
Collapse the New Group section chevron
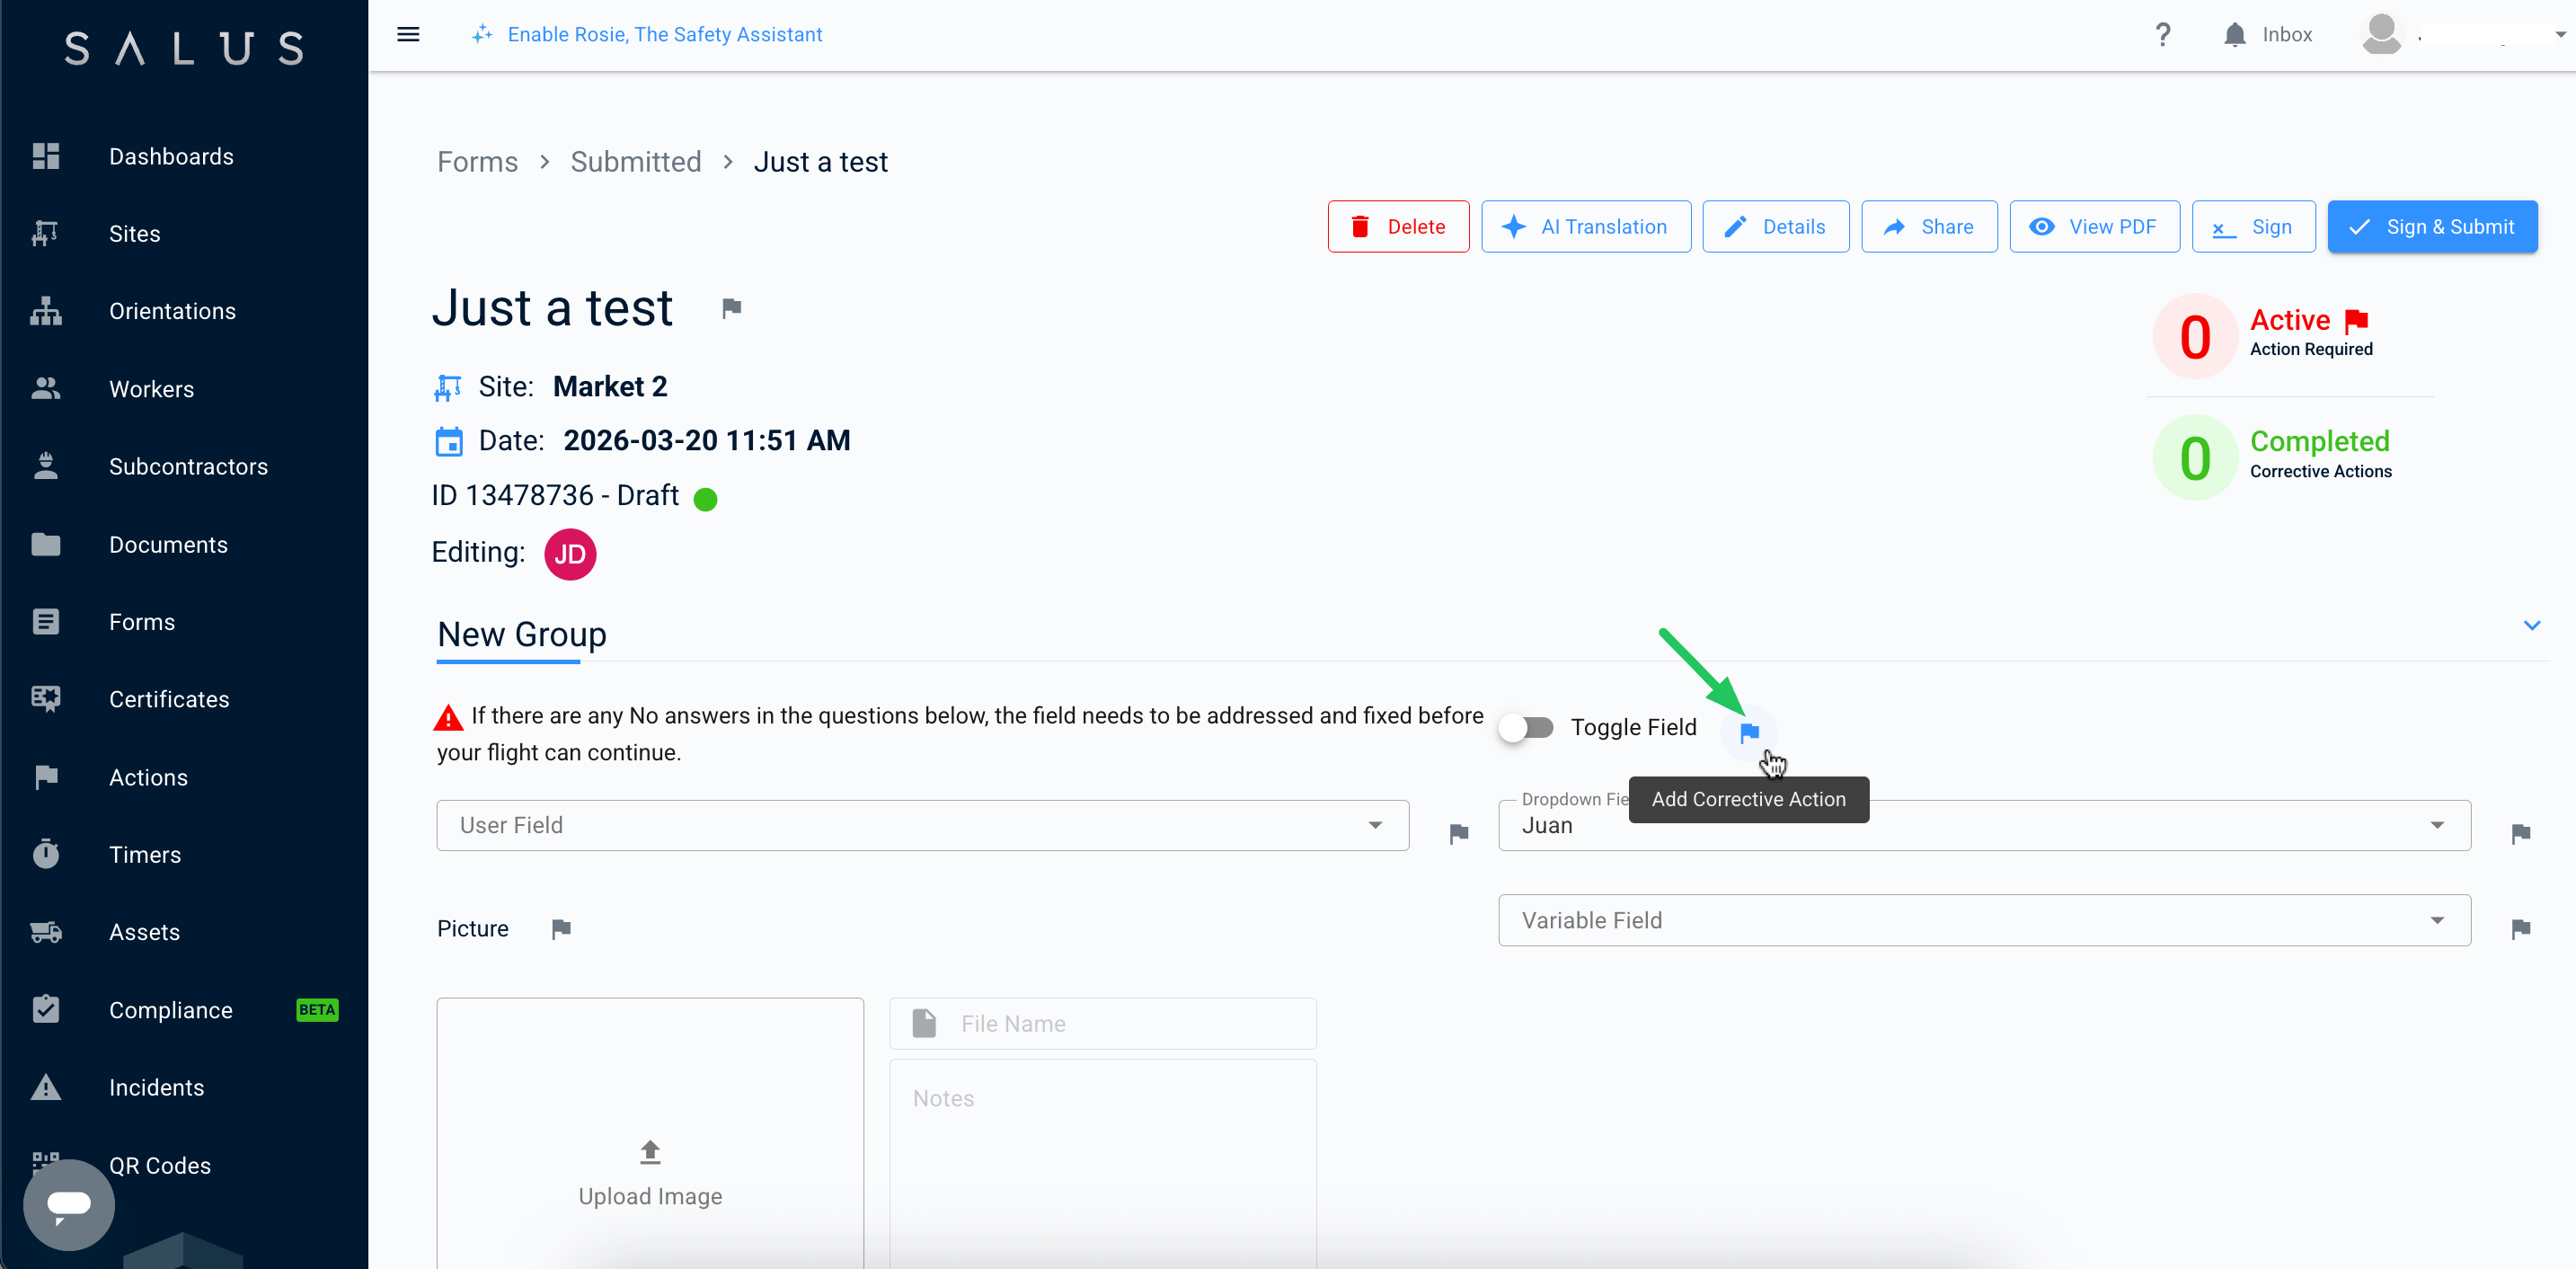point(2531,625)
